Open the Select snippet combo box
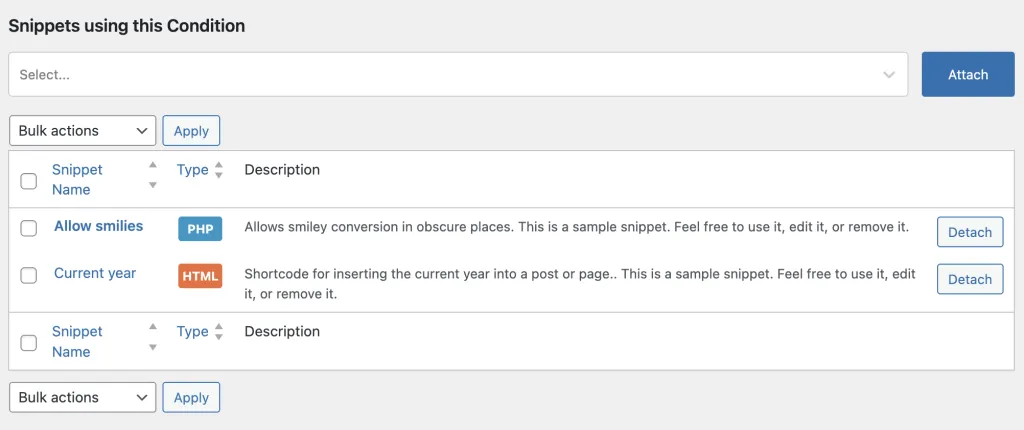 coord(458,74)
